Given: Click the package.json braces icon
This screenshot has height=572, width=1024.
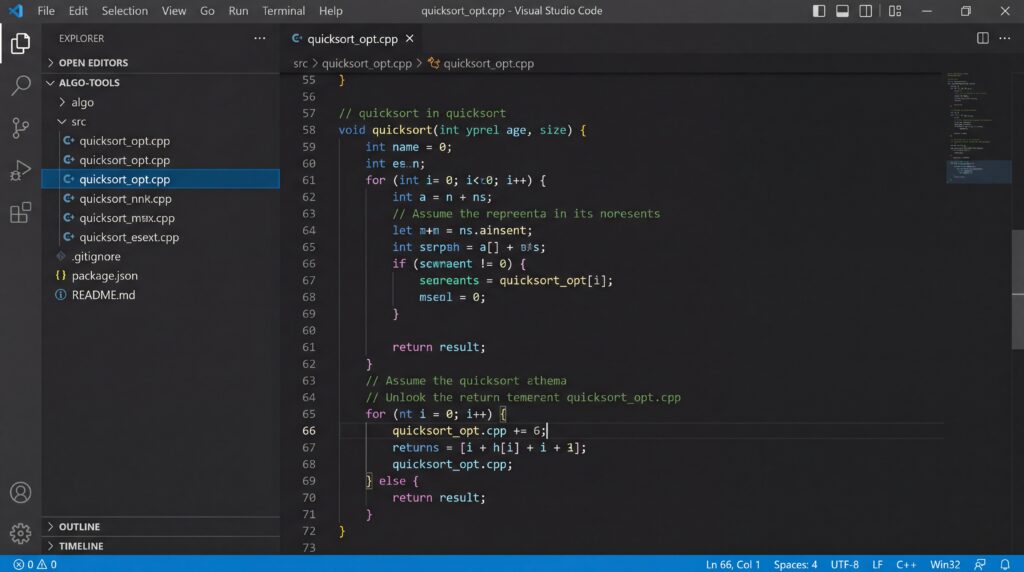Looking at the screenshot, I should tap(61, 276).
